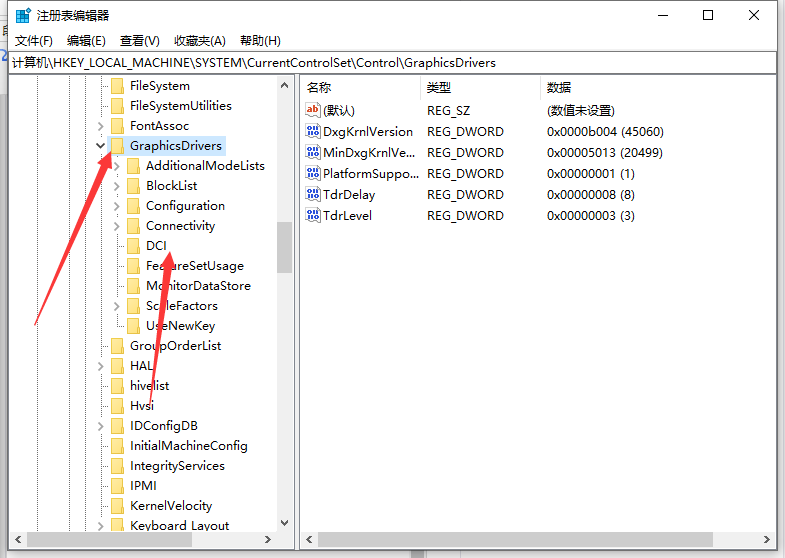Click the tree pane scroll down arrow
Screen dimensions: 785x558
point(285,522)
